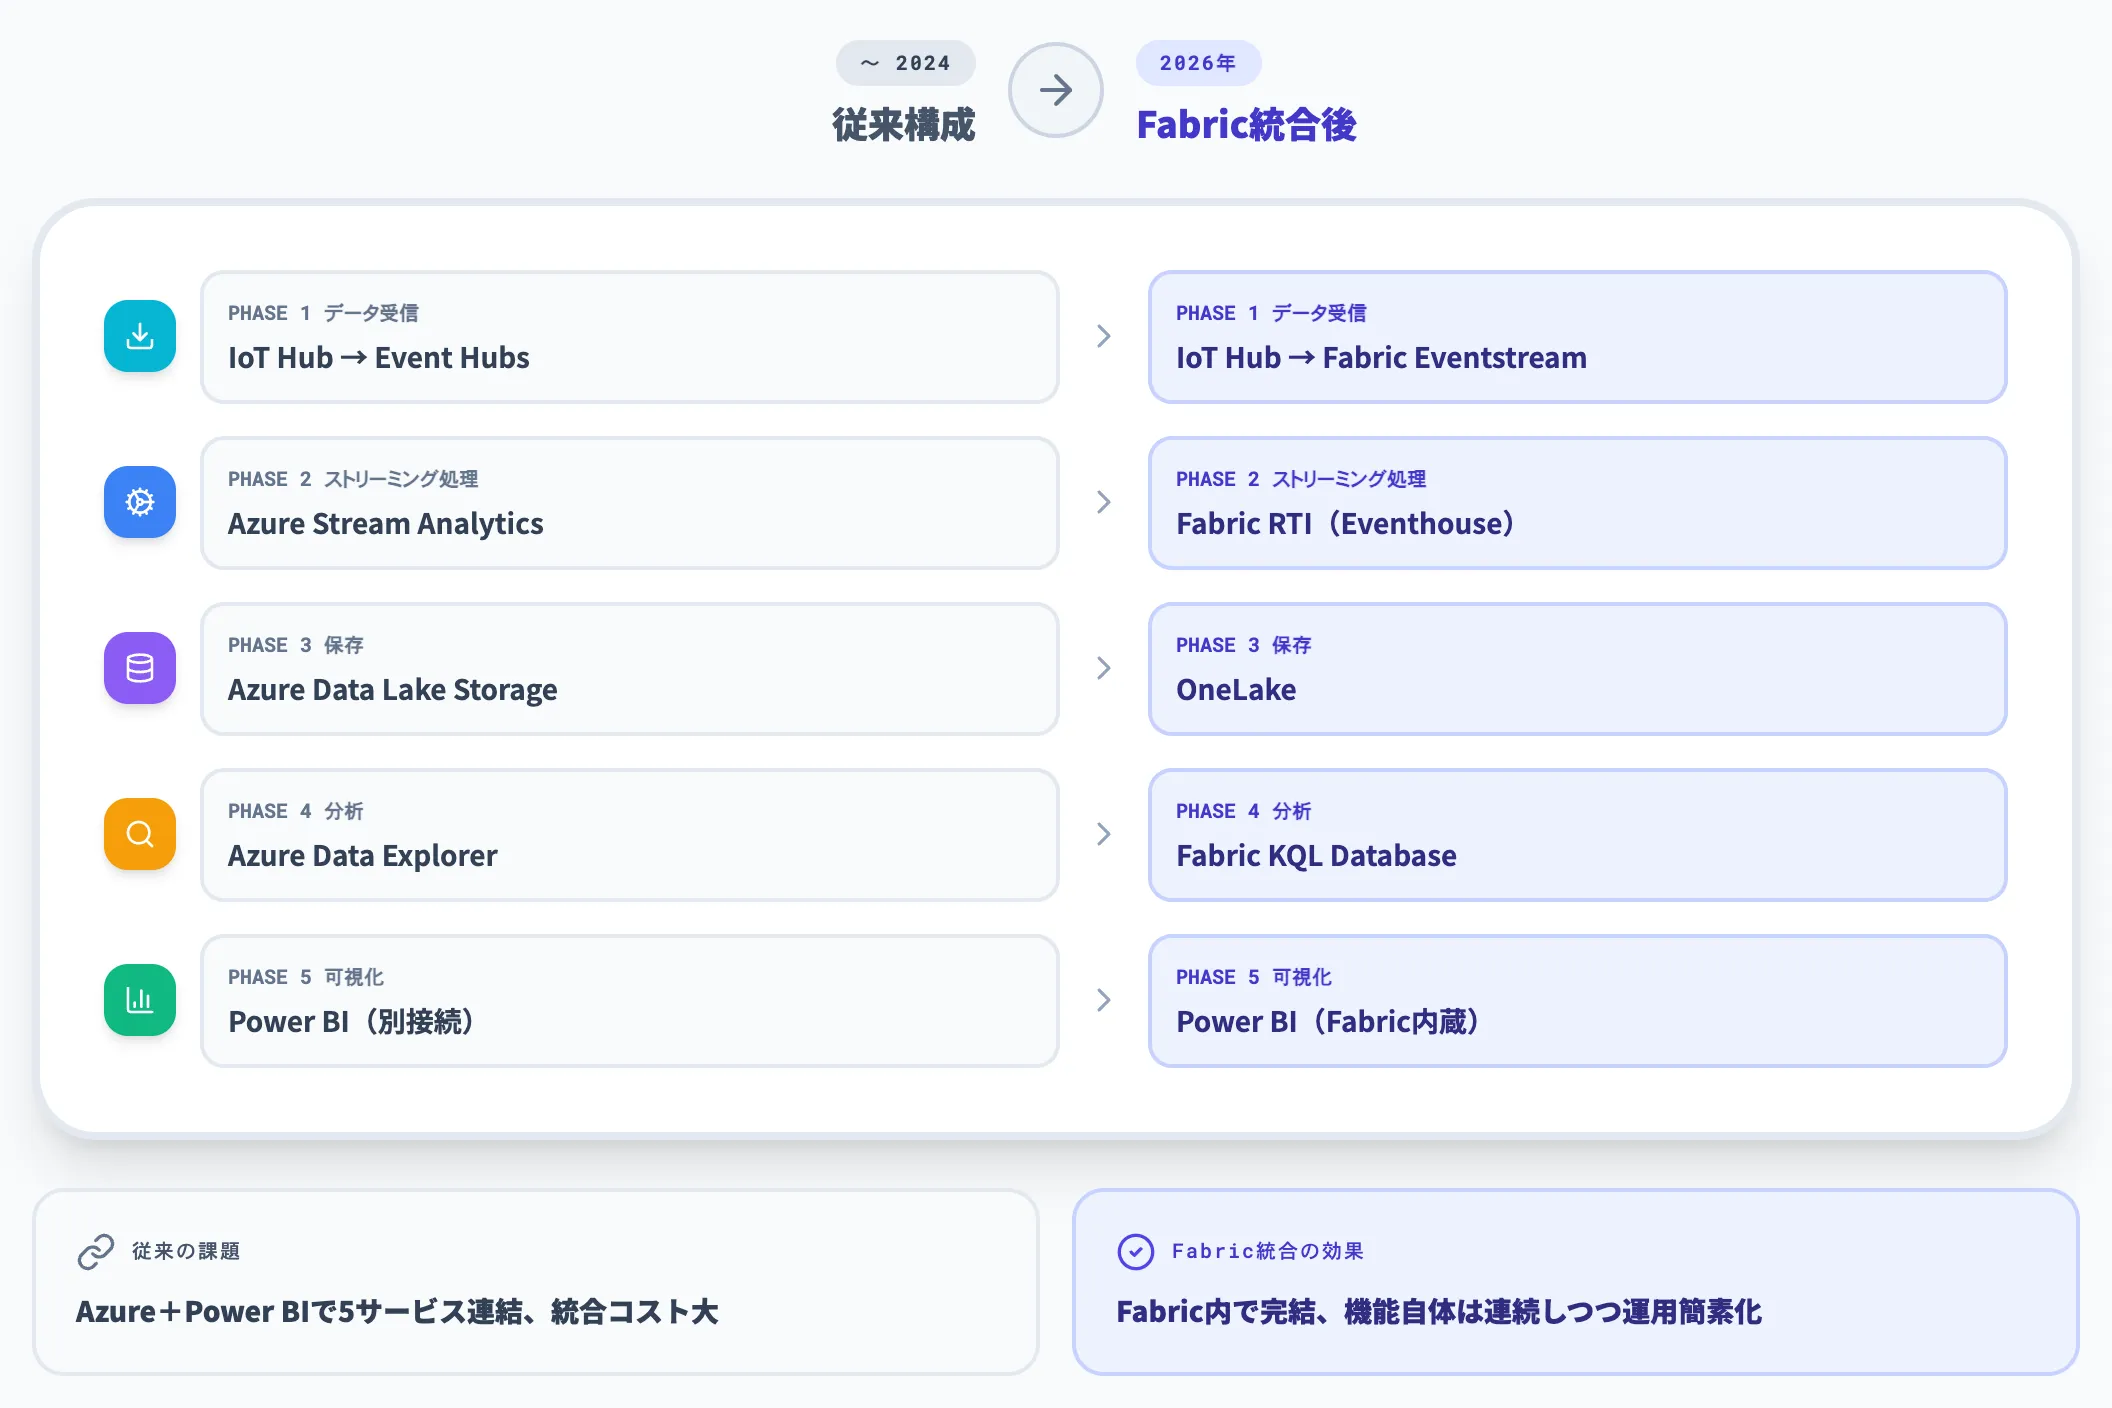Viewport: 2112px width, 1408px height.
Task: Click the right PHASE 1 データ受信 label
Action: tap(1271, 313)
